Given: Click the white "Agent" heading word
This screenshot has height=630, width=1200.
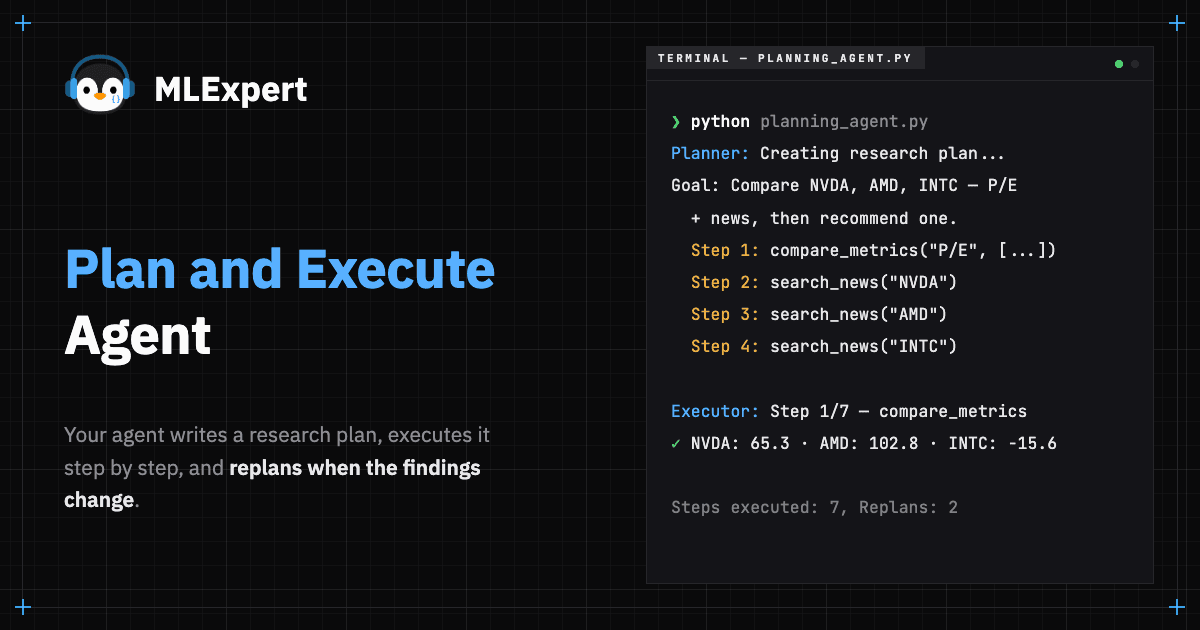Looking at the screenshot, I should click(x=138, y=337).
